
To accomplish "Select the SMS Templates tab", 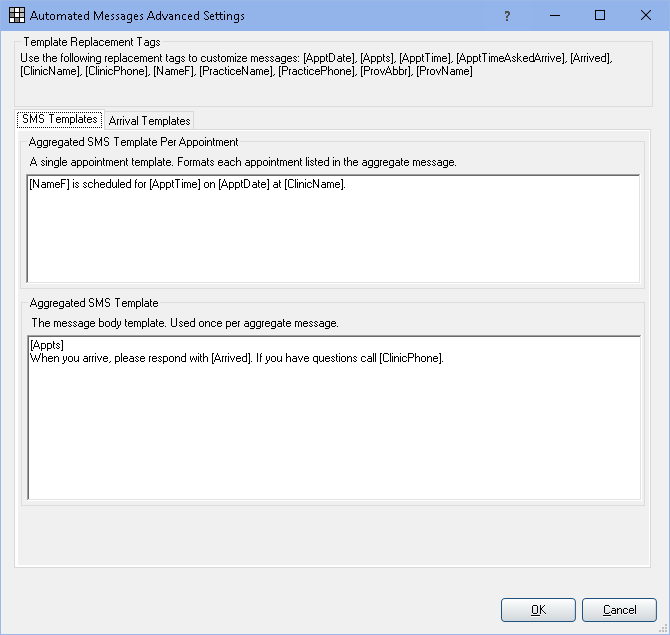I will 60,119.
